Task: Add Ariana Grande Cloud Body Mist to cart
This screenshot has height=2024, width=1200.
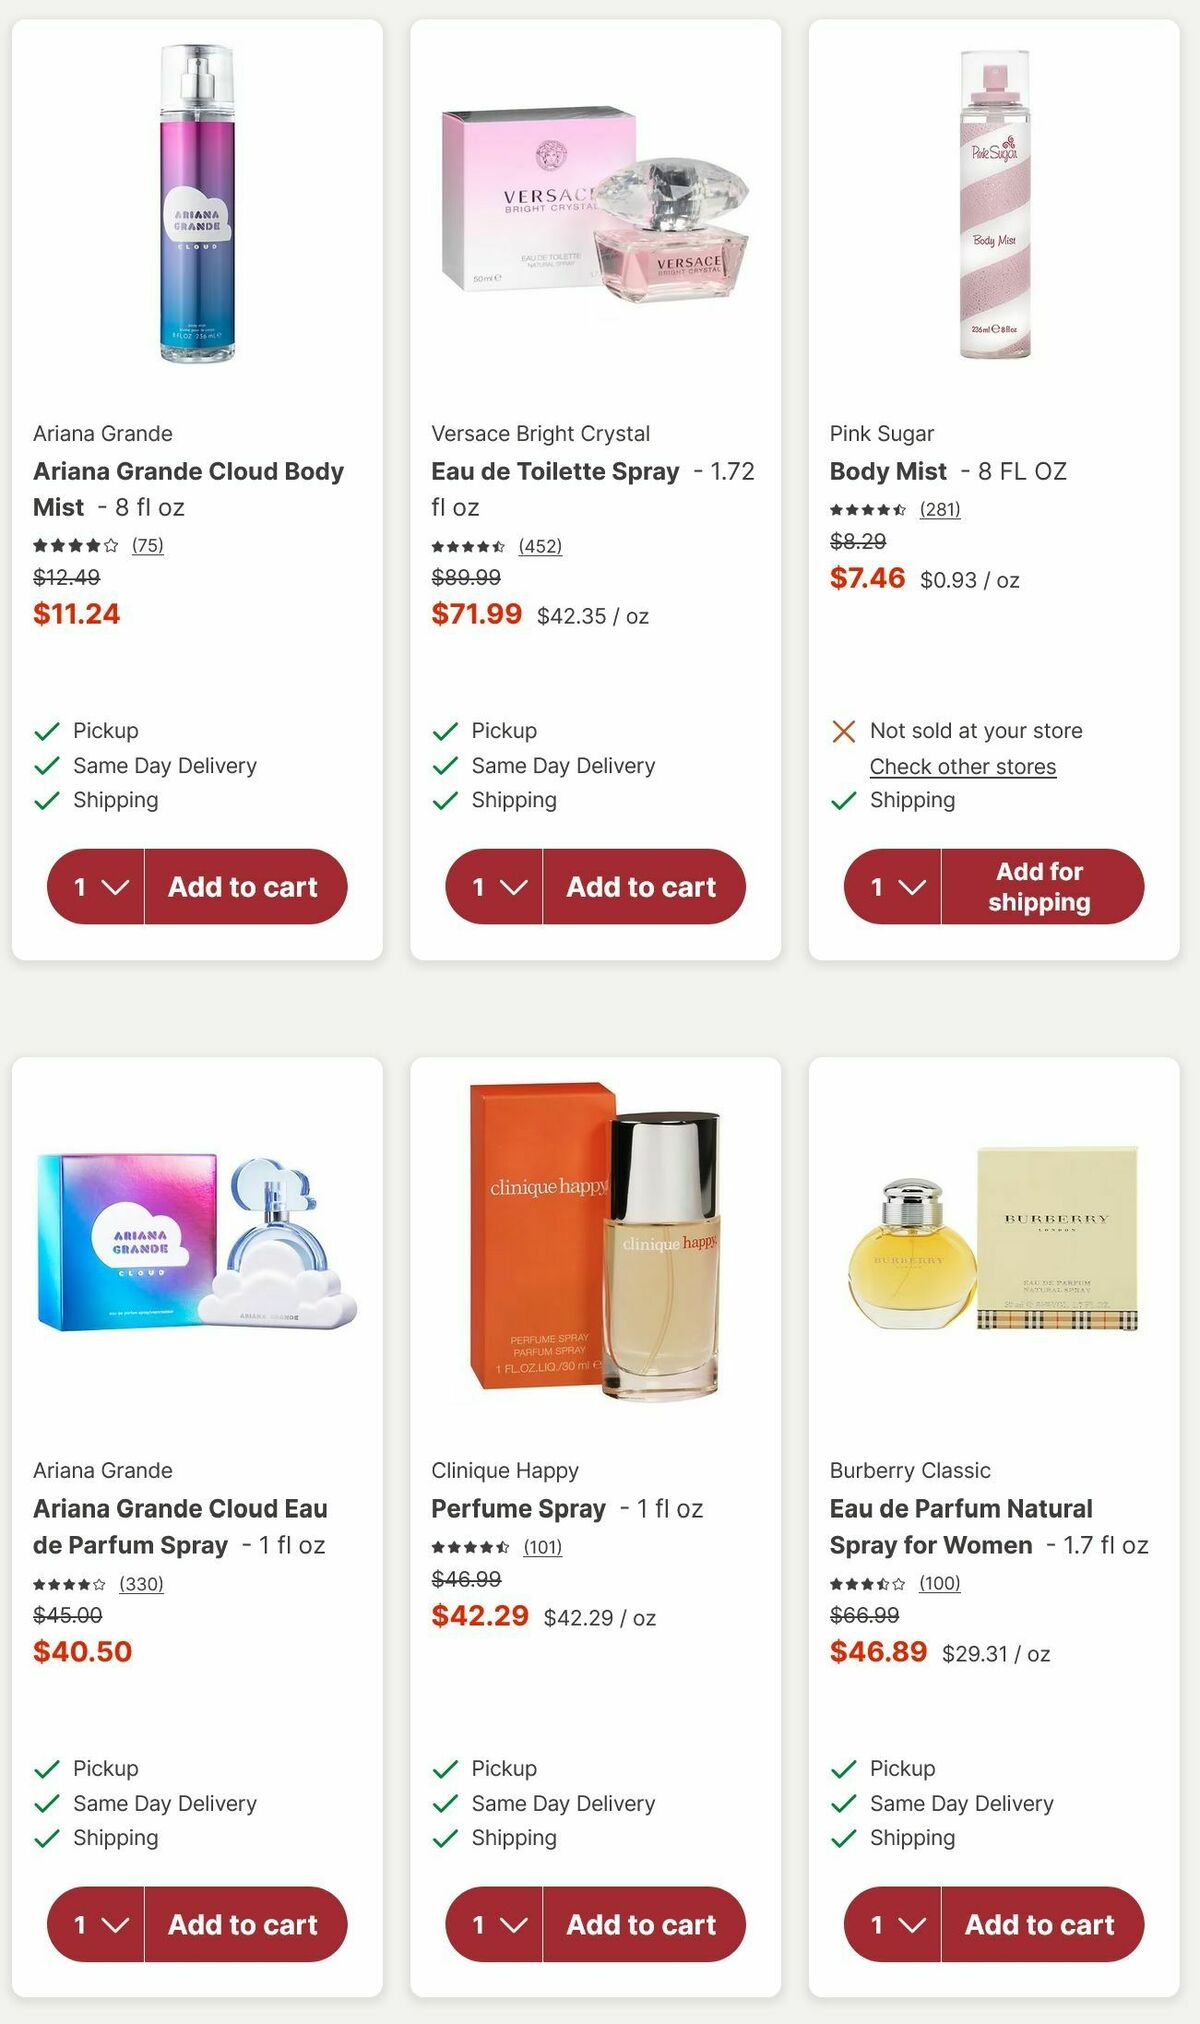Action: [x=246, y=886]
